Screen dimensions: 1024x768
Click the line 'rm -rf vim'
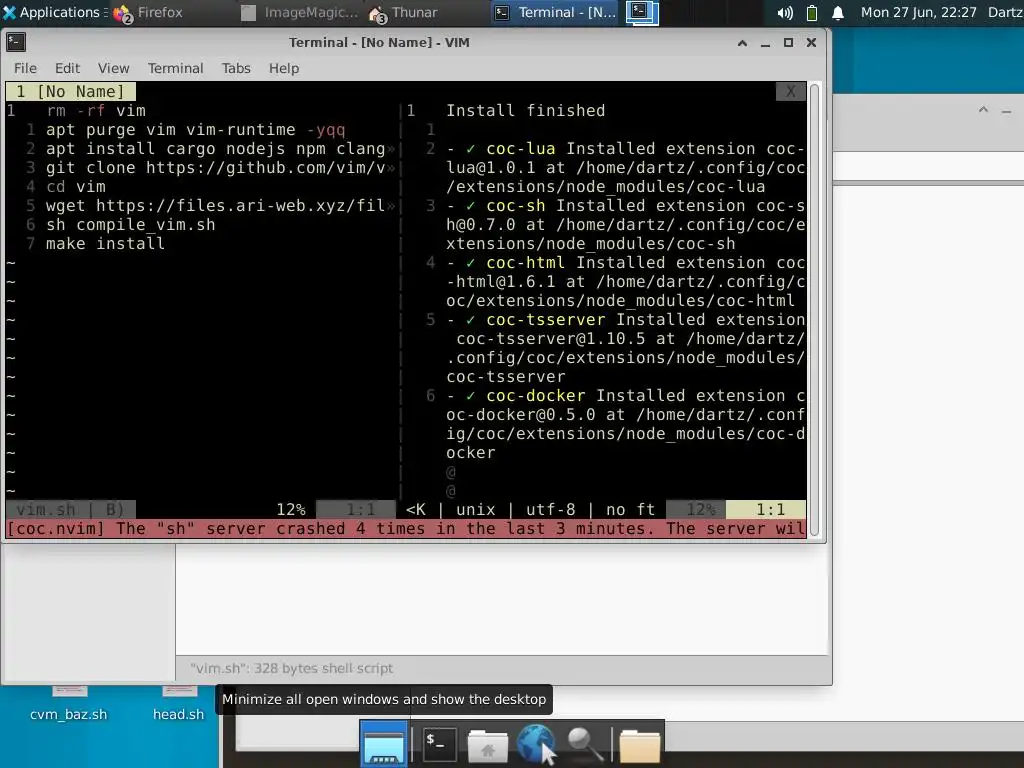point(96,111)
